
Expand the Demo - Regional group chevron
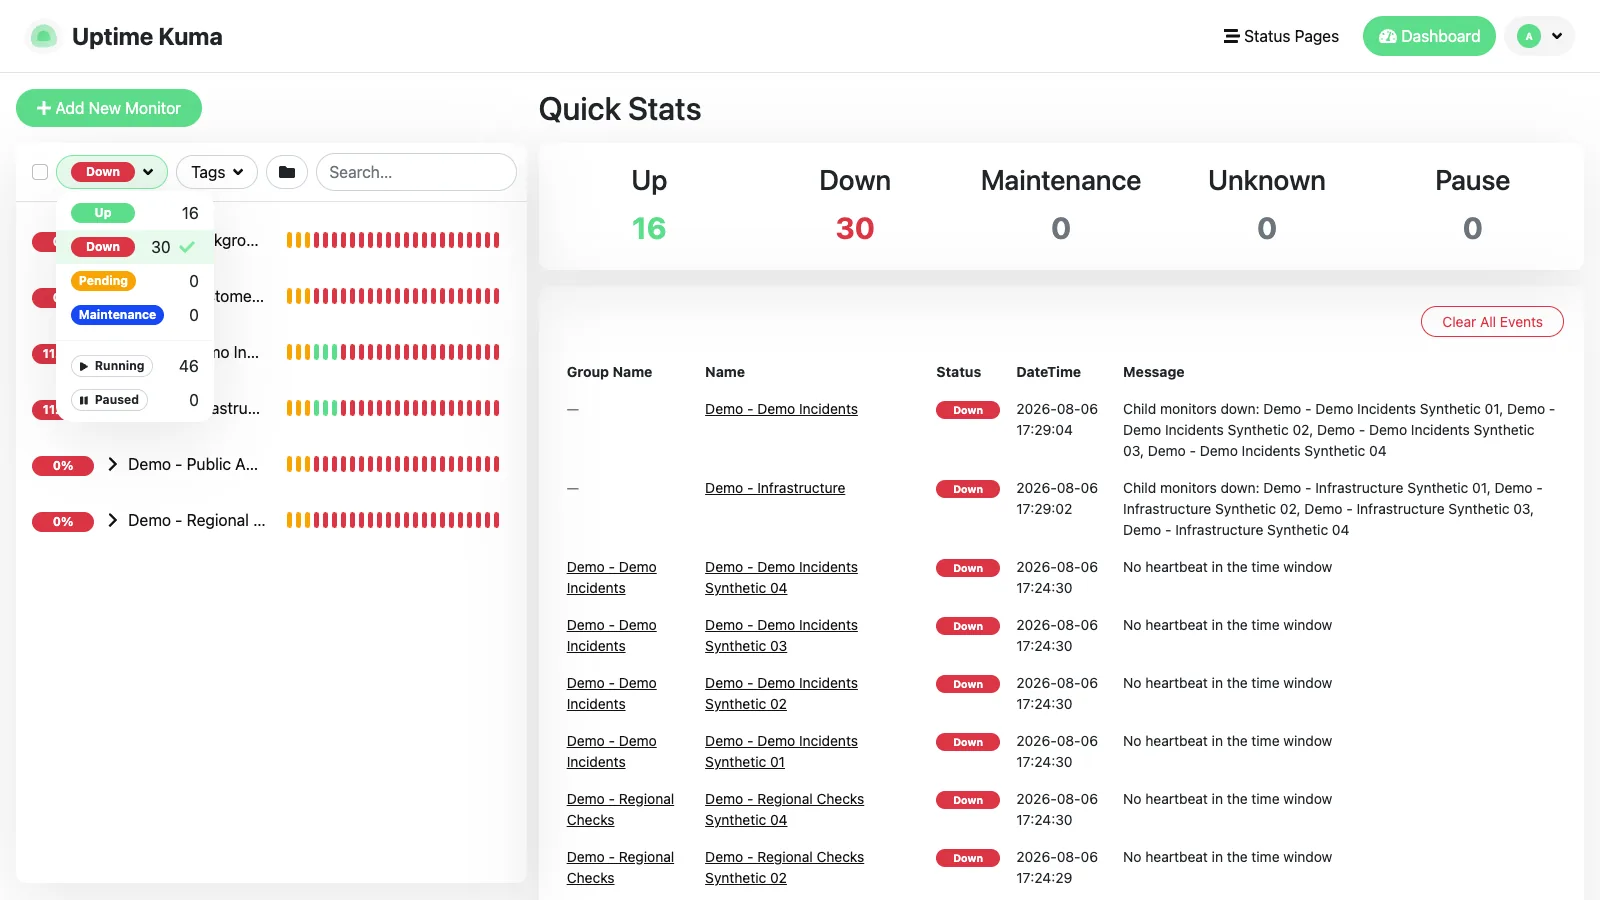[113, 520]
